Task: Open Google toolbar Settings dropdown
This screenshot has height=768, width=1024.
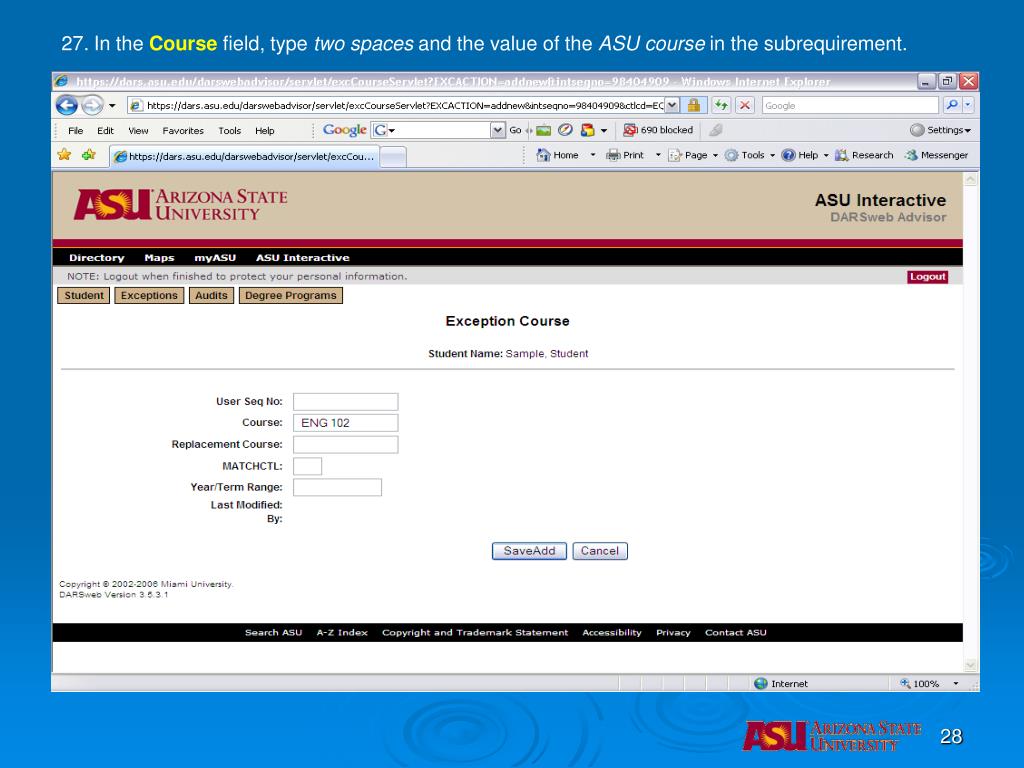Action: tap(940, 130)
